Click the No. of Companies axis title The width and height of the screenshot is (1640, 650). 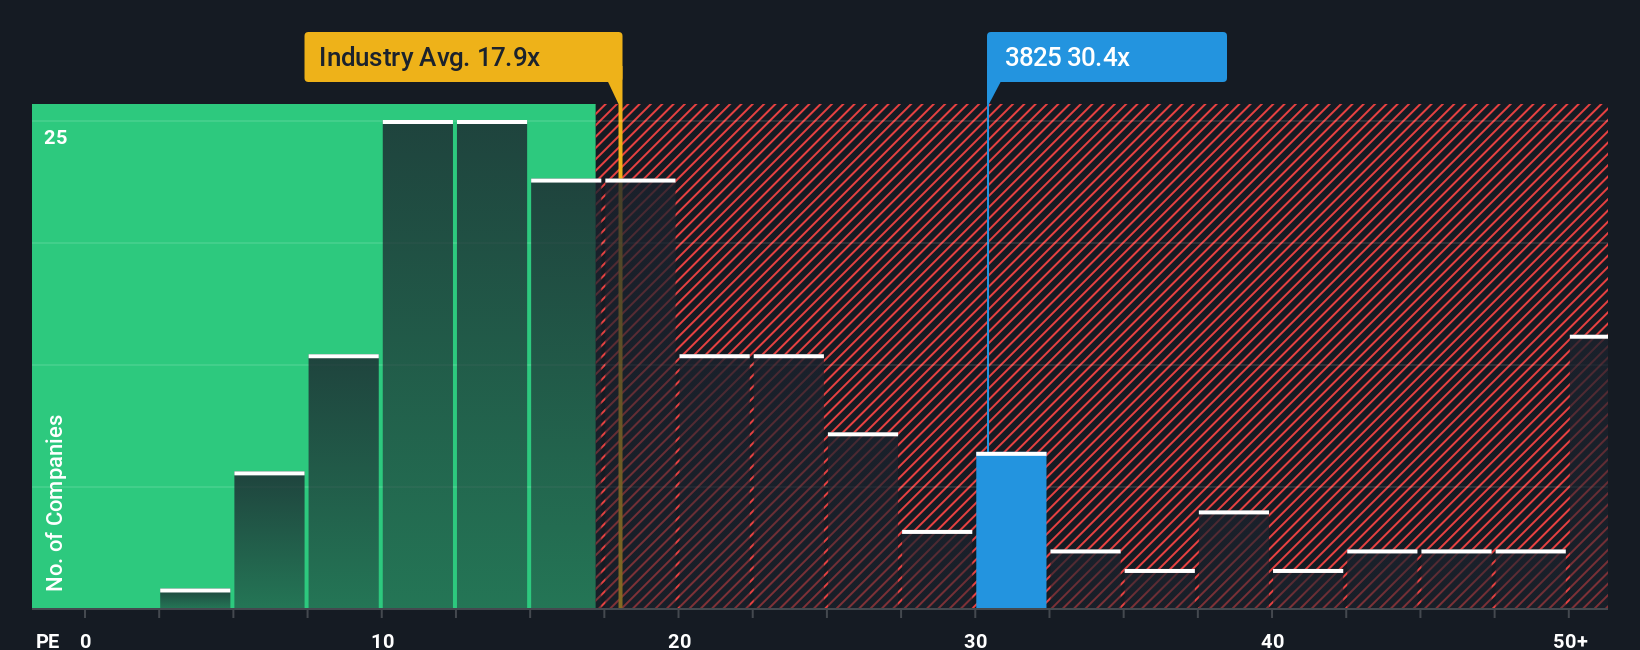[55, 503]
